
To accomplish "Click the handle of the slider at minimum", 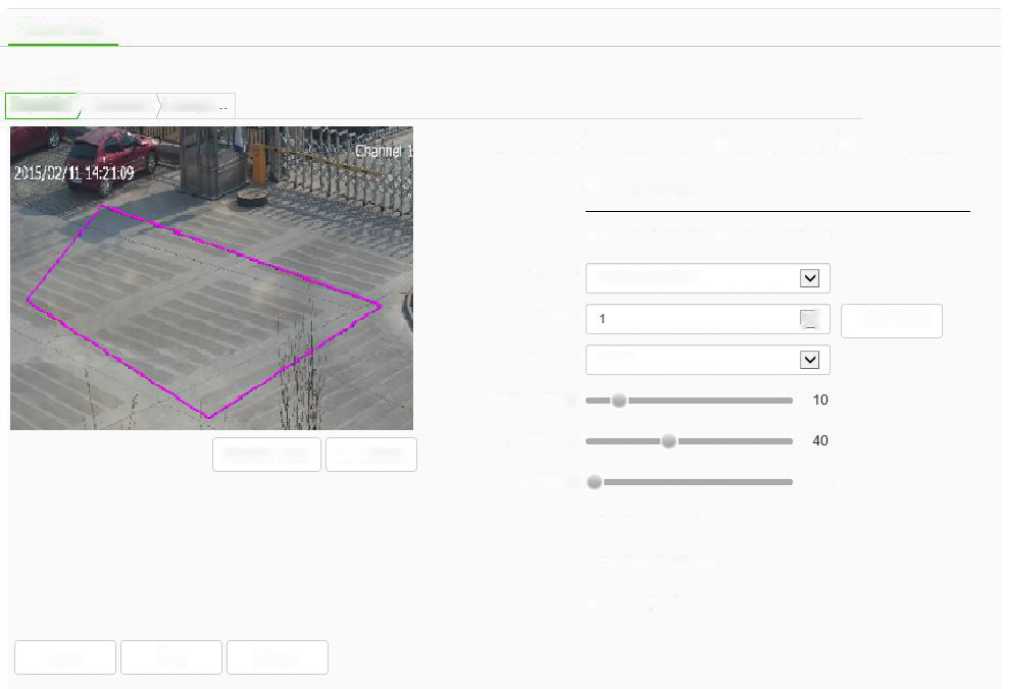I will [x=595, y=482].
